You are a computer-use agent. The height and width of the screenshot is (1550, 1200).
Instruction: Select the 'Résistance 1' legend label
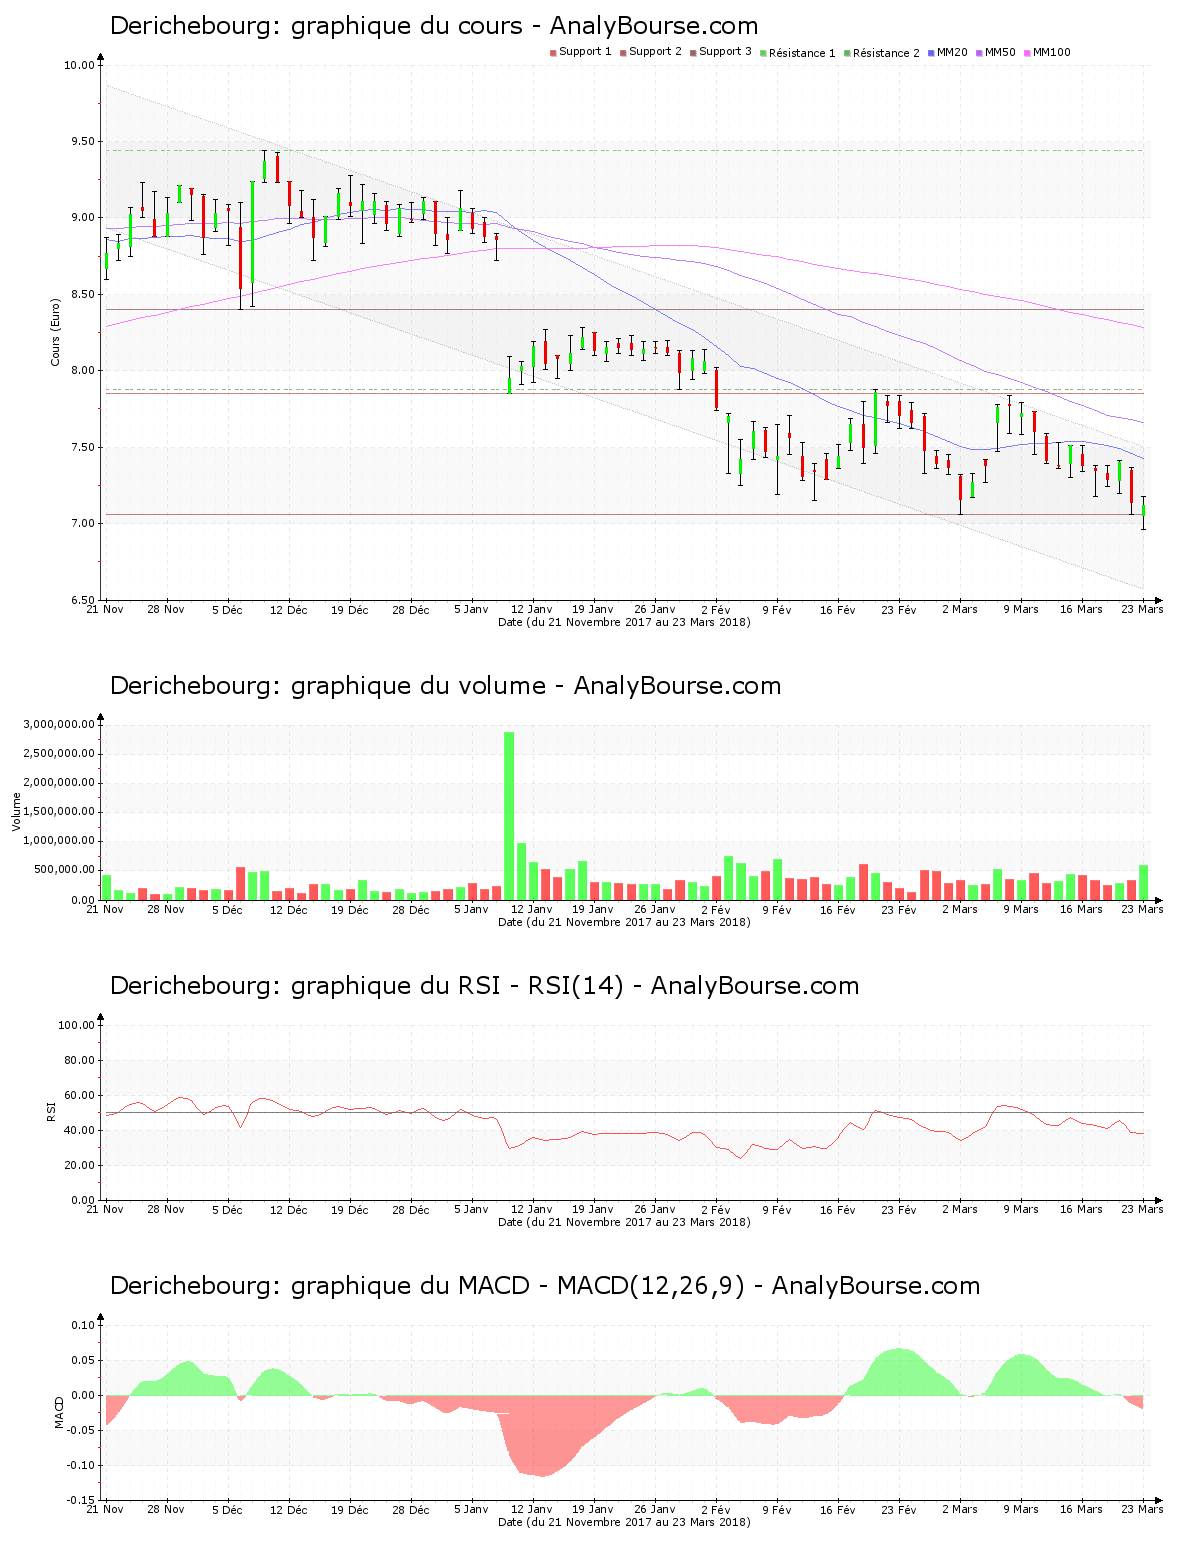pos(802,53)
